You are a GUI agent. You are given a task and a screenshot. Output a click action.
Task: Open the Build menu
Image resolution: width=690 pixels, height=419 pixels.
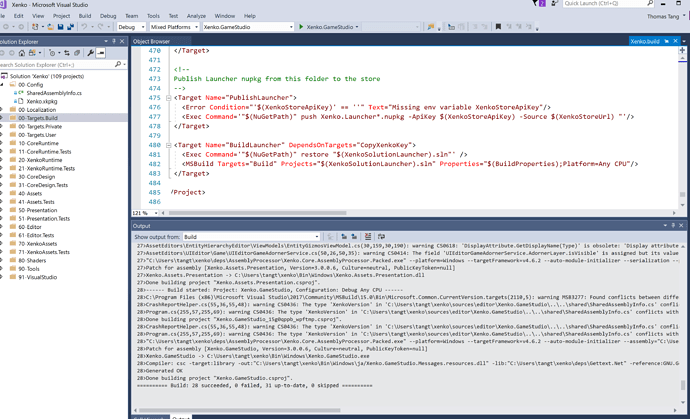click(85, 16)
